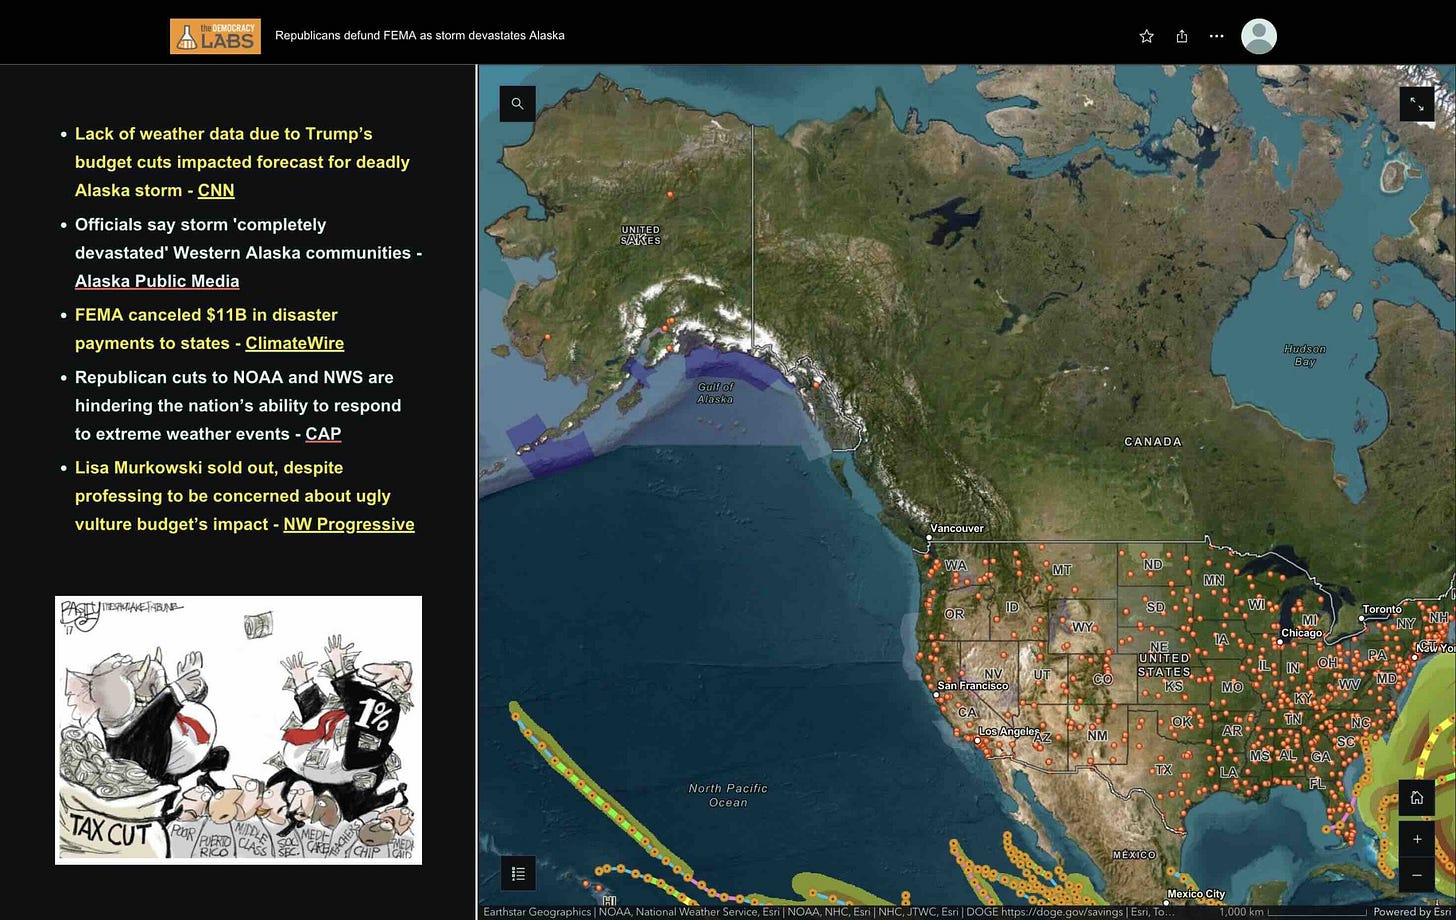The height and width of the screenshot is (920, 1456).
Task: Click the Gulf of Alaska label
Action: 716,393
